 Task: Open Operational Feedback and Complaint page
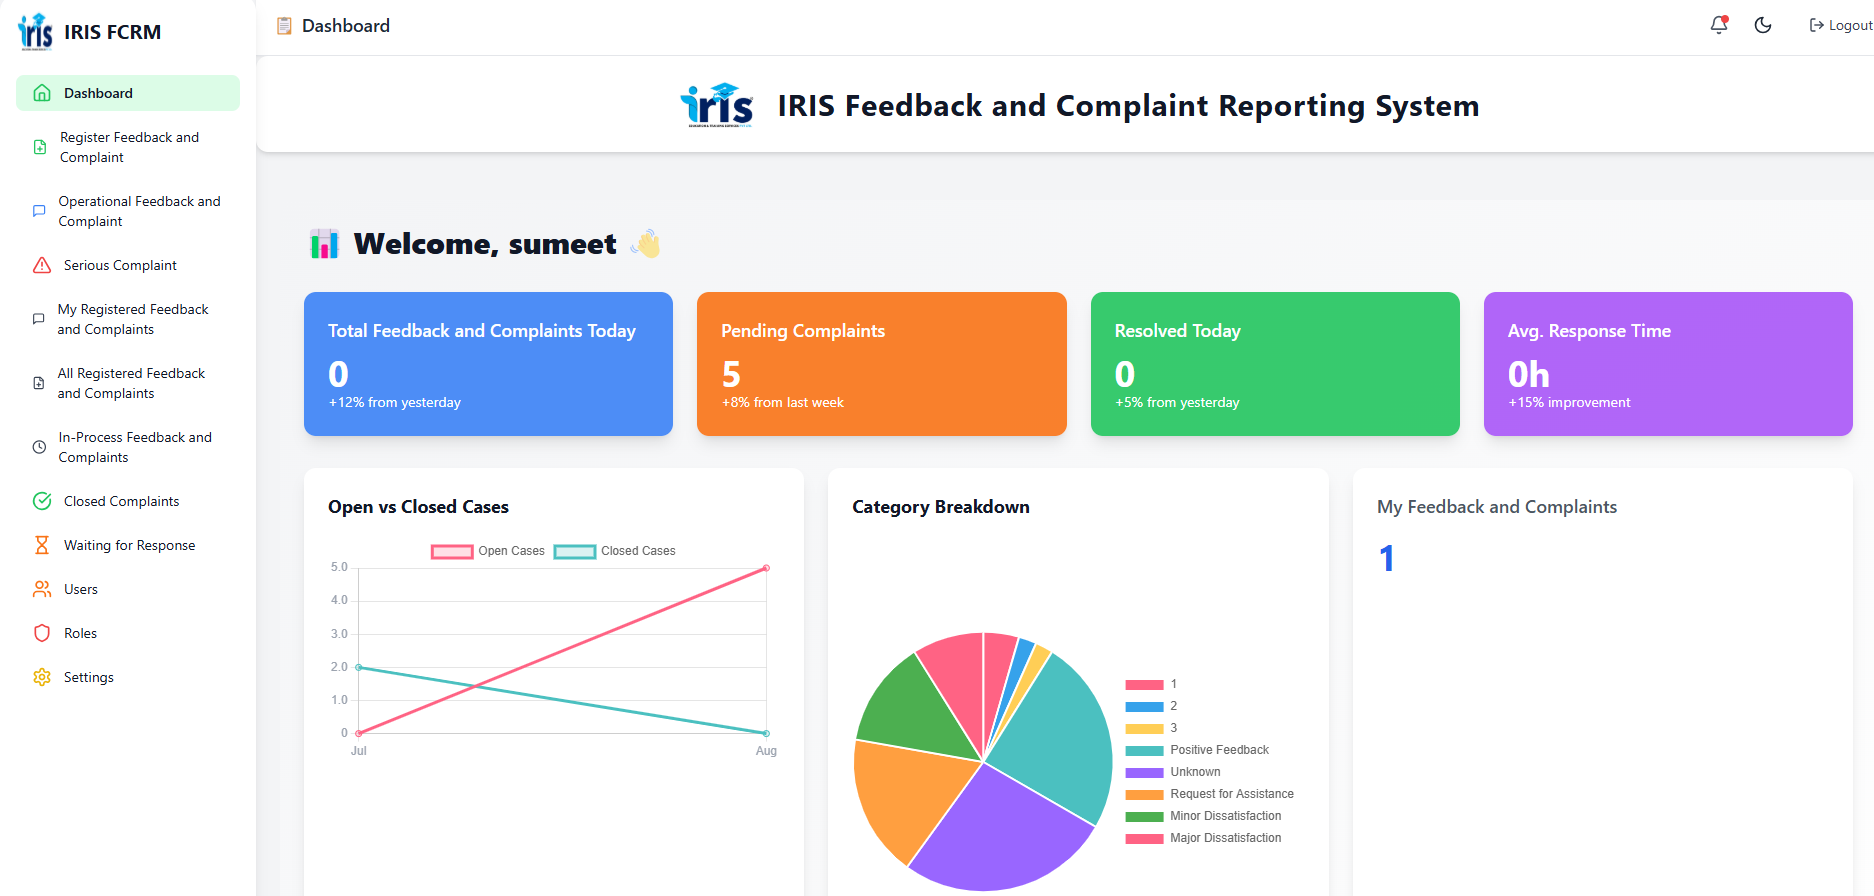coord(138,211)
